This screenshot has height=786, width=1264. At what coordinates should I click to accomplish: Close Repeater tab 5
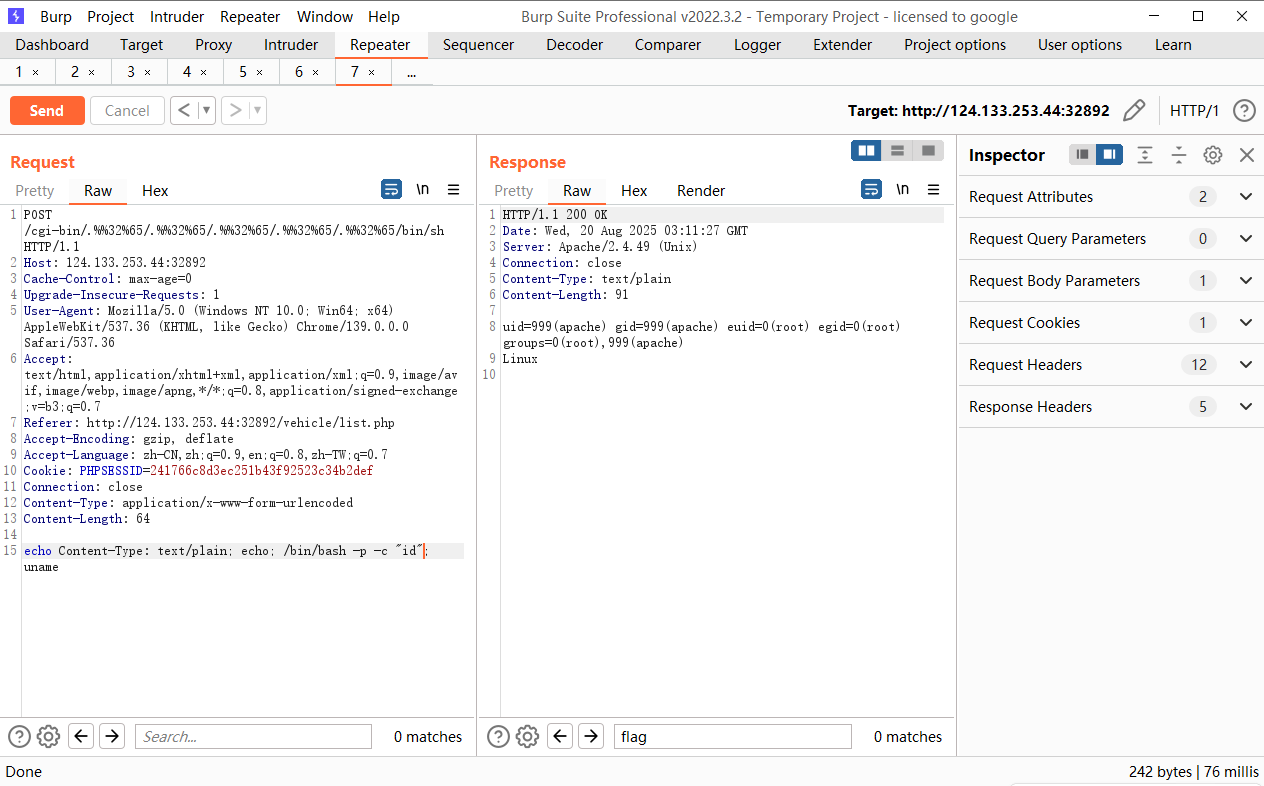(x=260, y=72)
